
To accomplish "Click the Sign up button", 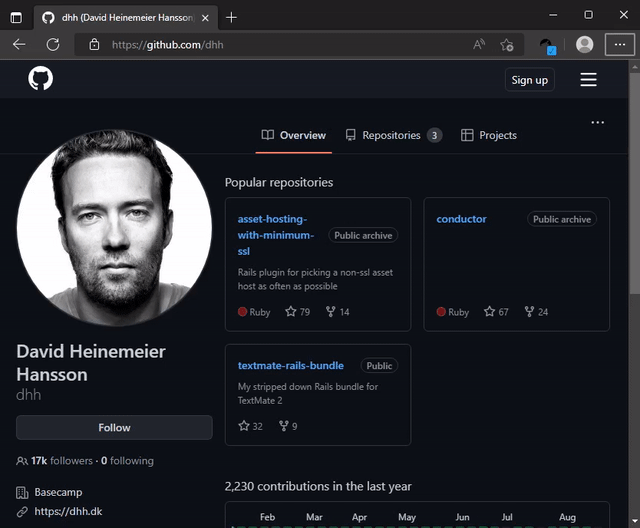I will 529,80.
